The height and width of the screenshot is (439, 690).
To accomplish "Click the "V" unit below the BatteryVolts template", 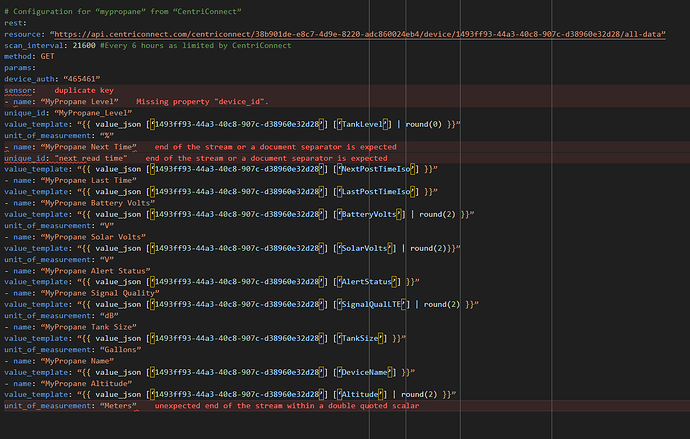I will (x=106, y=226).
